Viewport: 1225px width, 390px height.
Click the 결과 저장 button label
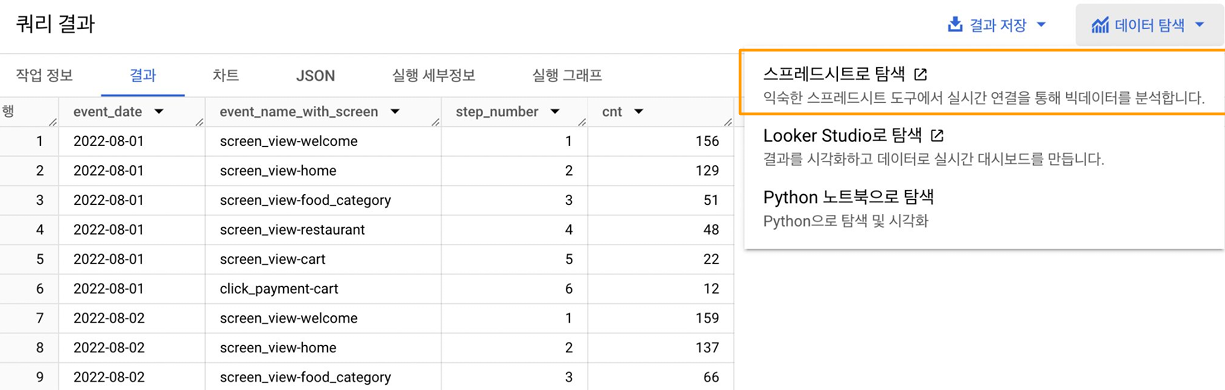point(997,25)
